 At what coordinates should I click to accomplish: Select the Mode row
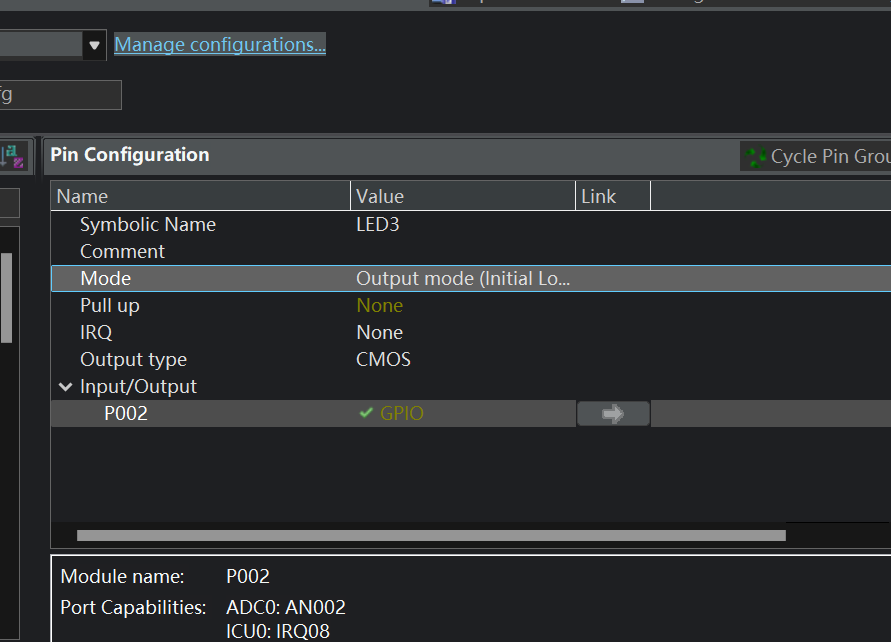click(471, 278)
